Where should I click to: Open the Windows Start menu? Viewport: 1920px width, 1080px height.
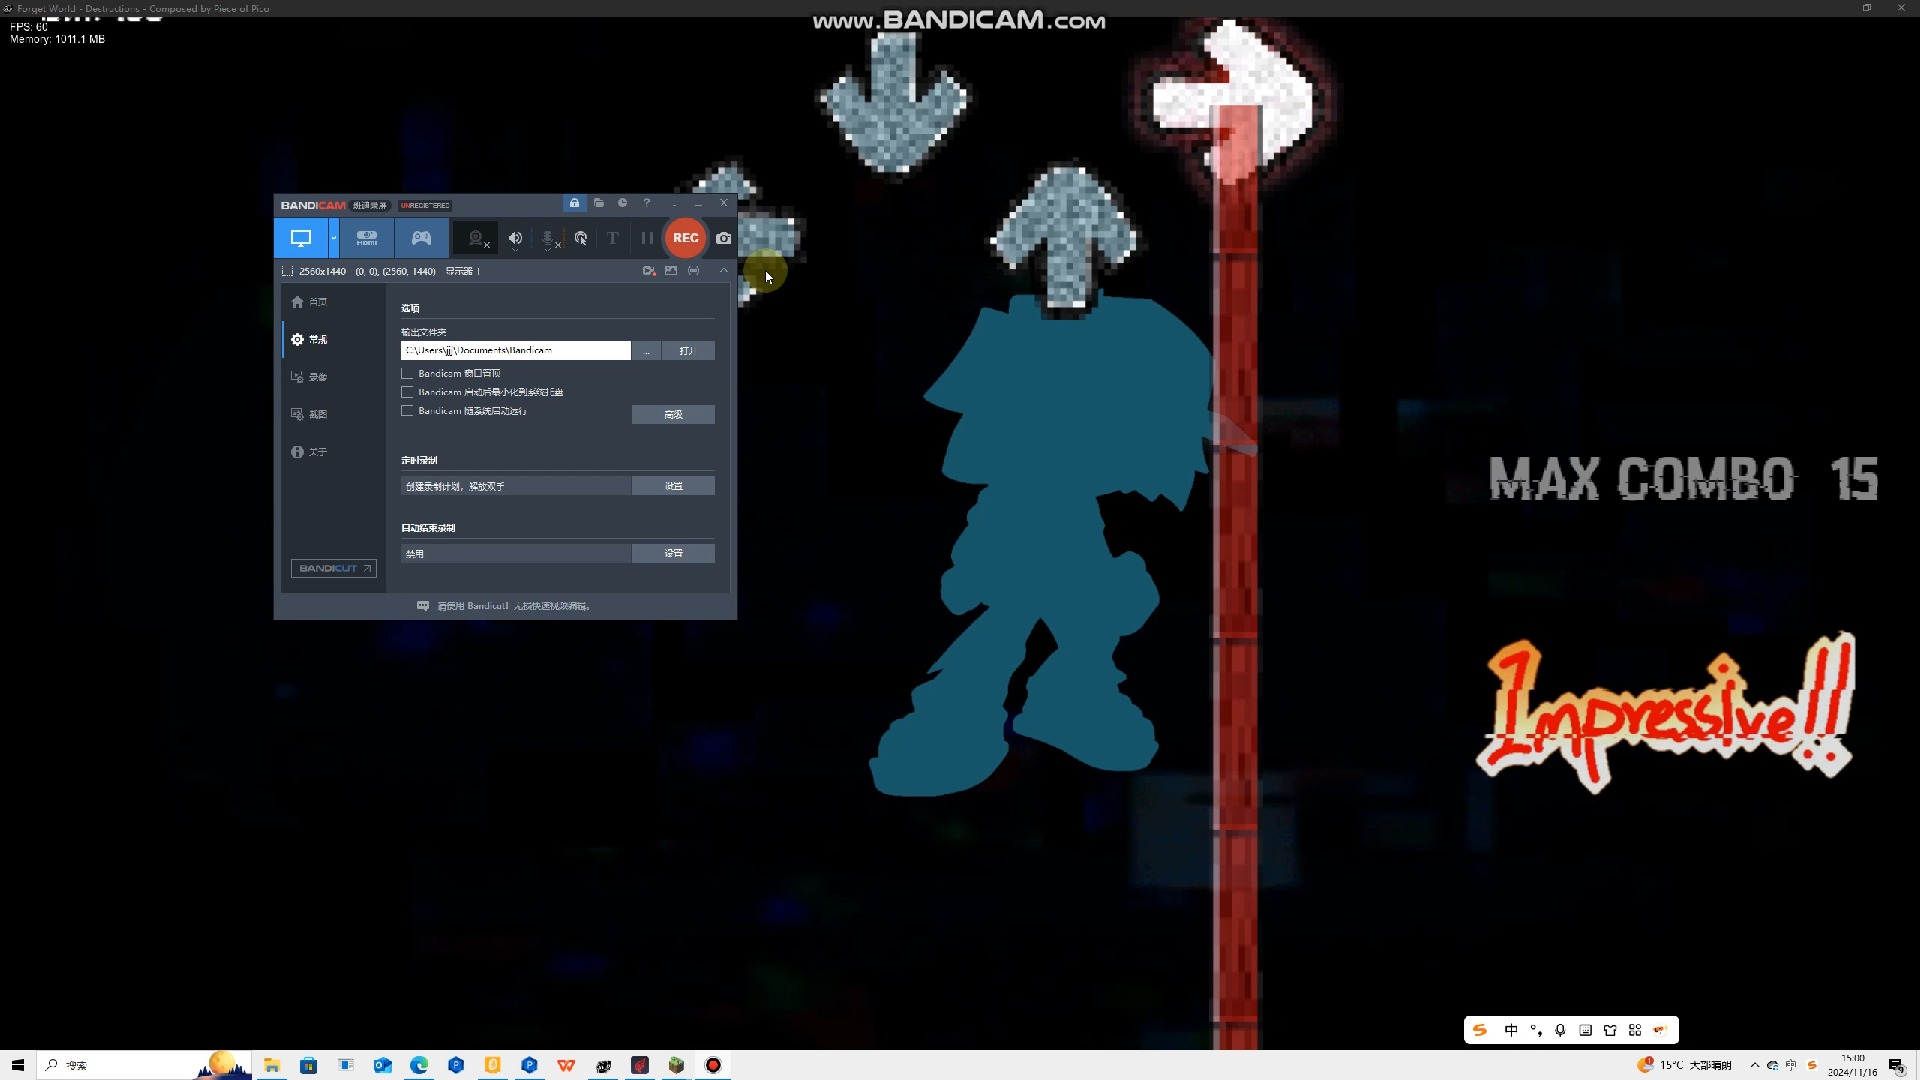coord(18,1065)
